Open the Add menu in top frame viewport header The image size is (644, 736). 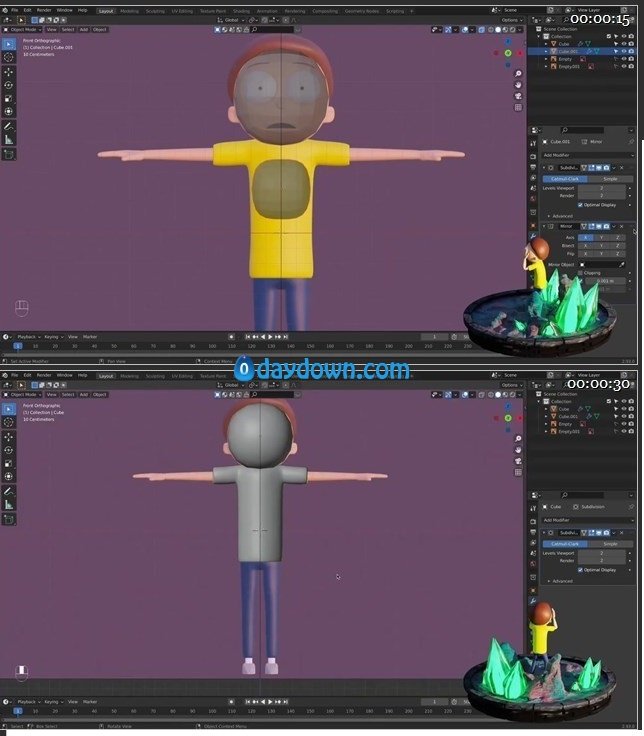click(84, 30)
